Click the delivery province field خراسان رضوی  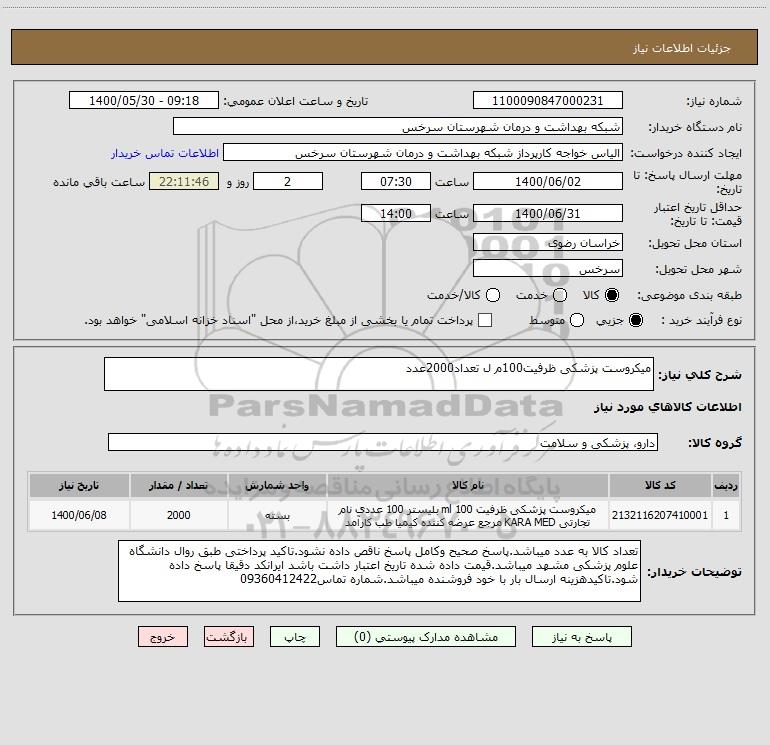tap(548, 243)
